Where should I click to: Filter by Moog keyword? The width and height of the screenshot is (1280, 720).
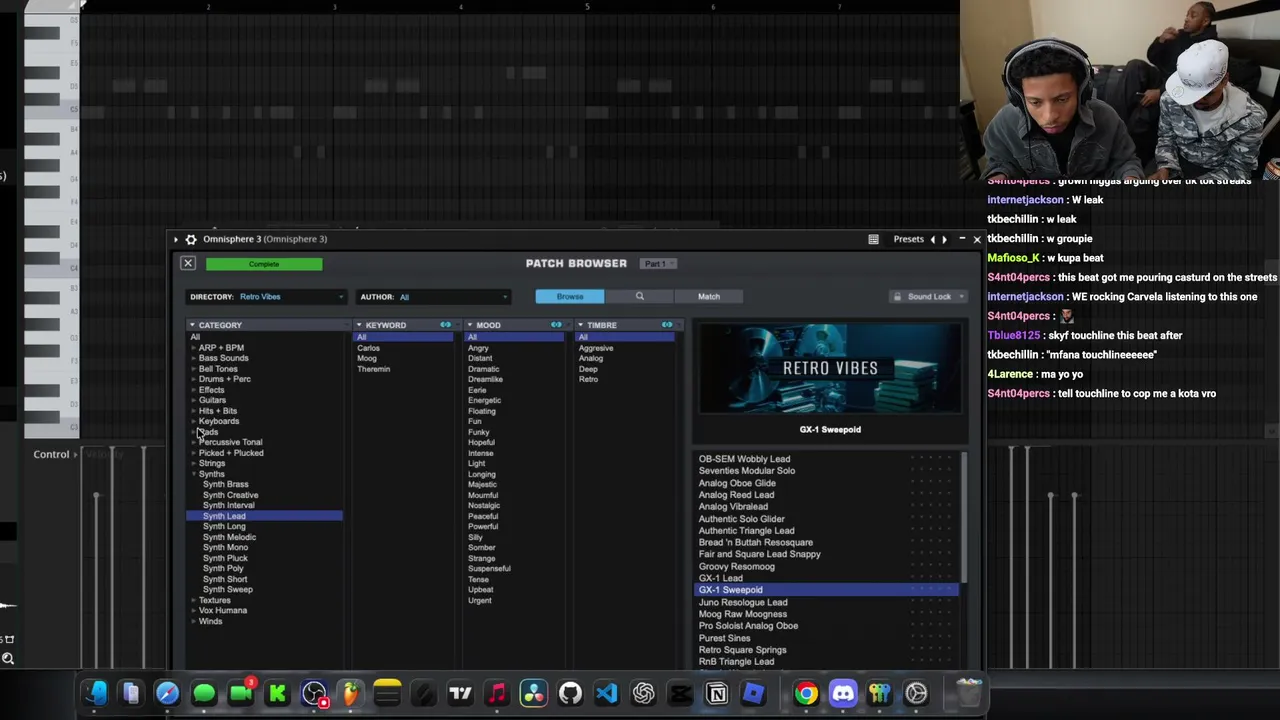(367, 358)
